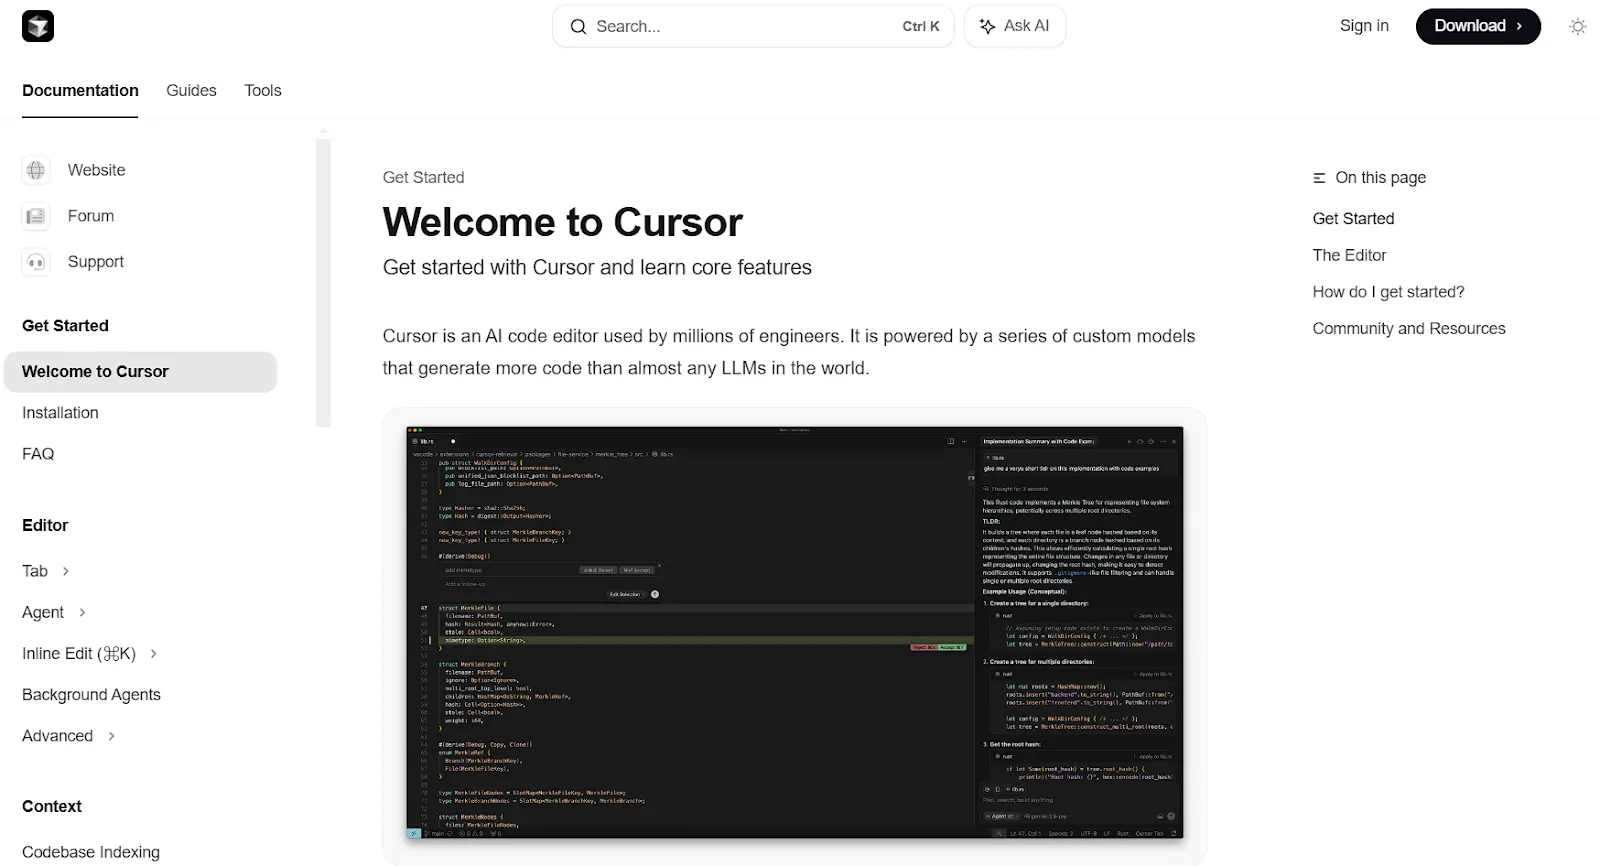1600x866 pixels.
Task: Click the Ask AI sparkle icon
Action: (987, 27)
